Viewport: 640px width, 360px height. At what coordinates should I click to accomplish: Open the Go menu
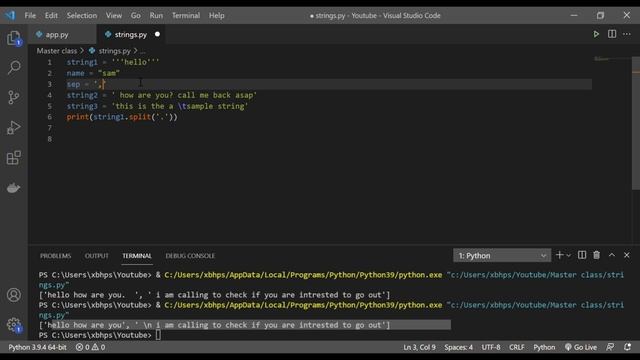[x=136, y=16]
